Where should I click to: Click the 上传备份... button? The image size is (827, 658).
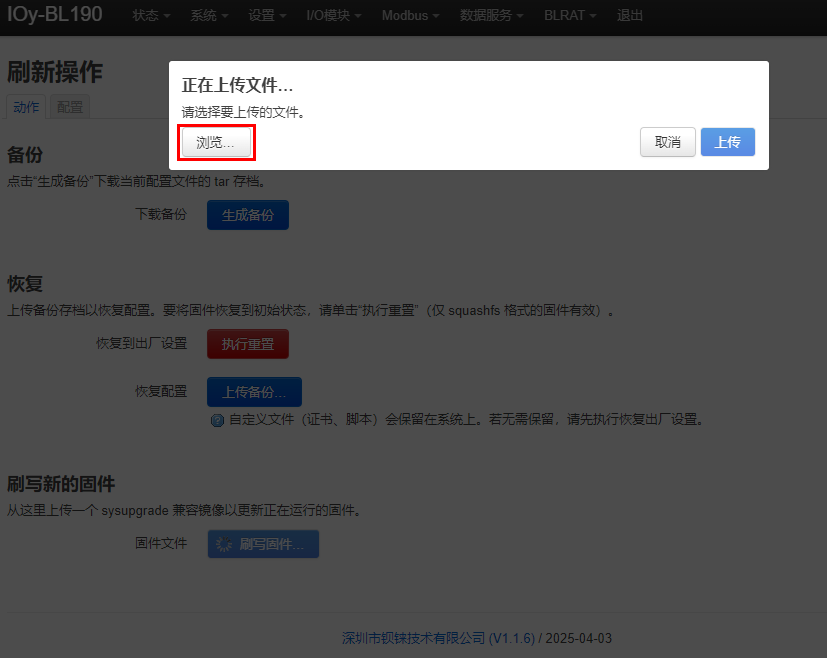254,392
